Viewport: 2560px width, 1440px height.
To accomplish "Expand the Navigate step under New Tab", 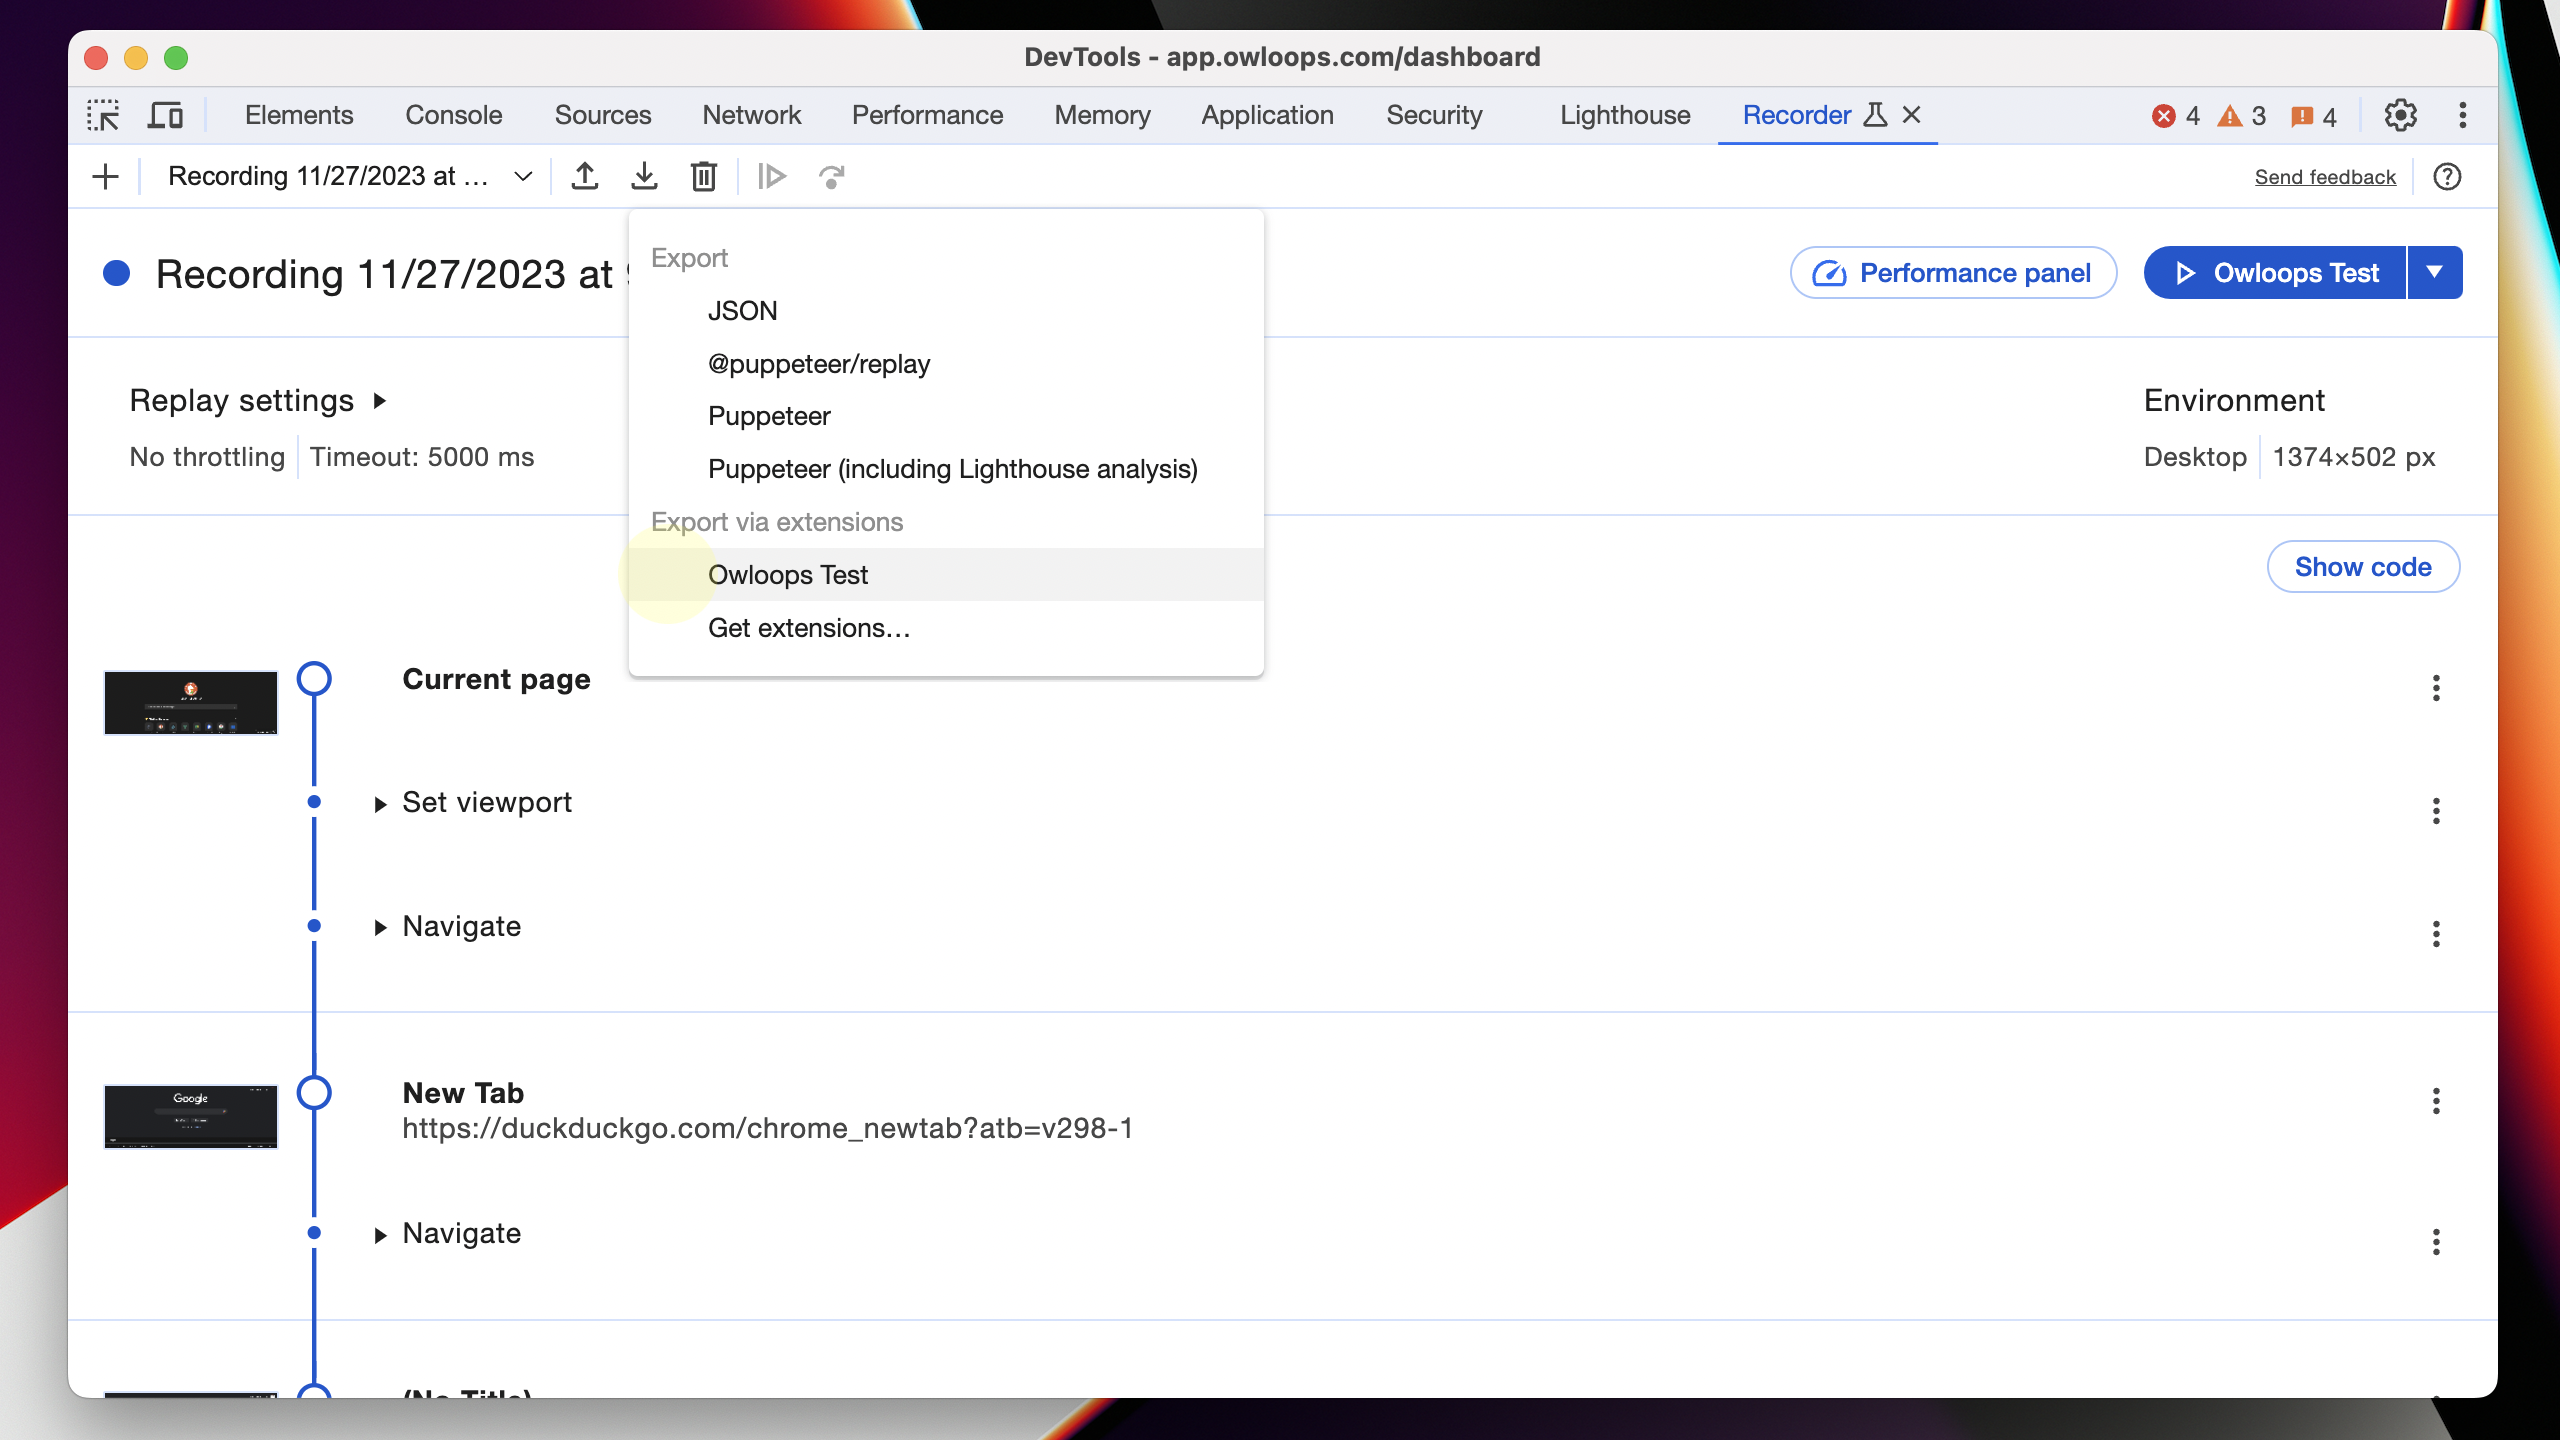I will point(380,1235).
